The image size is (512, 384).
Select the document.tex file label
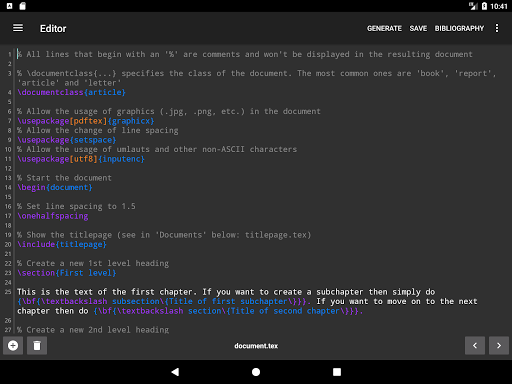pyautogui.click(x=256, y=346)
